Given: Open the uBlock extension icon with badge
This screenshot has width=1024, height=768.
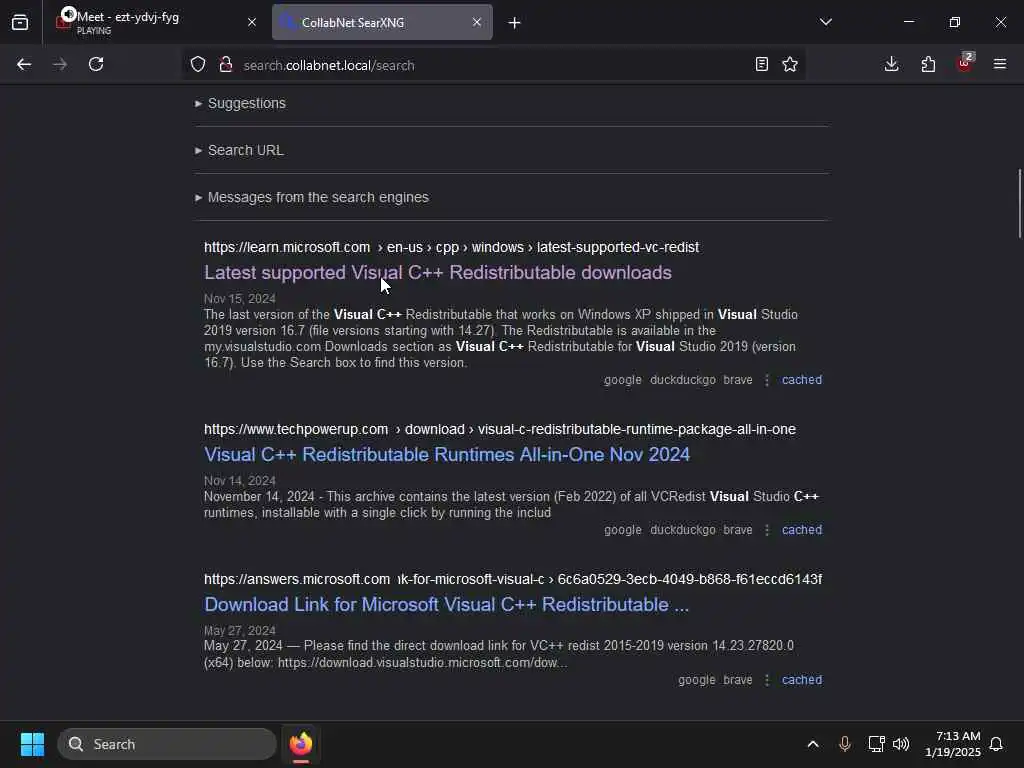Looking at the screenshot, I should click(965, 63).
